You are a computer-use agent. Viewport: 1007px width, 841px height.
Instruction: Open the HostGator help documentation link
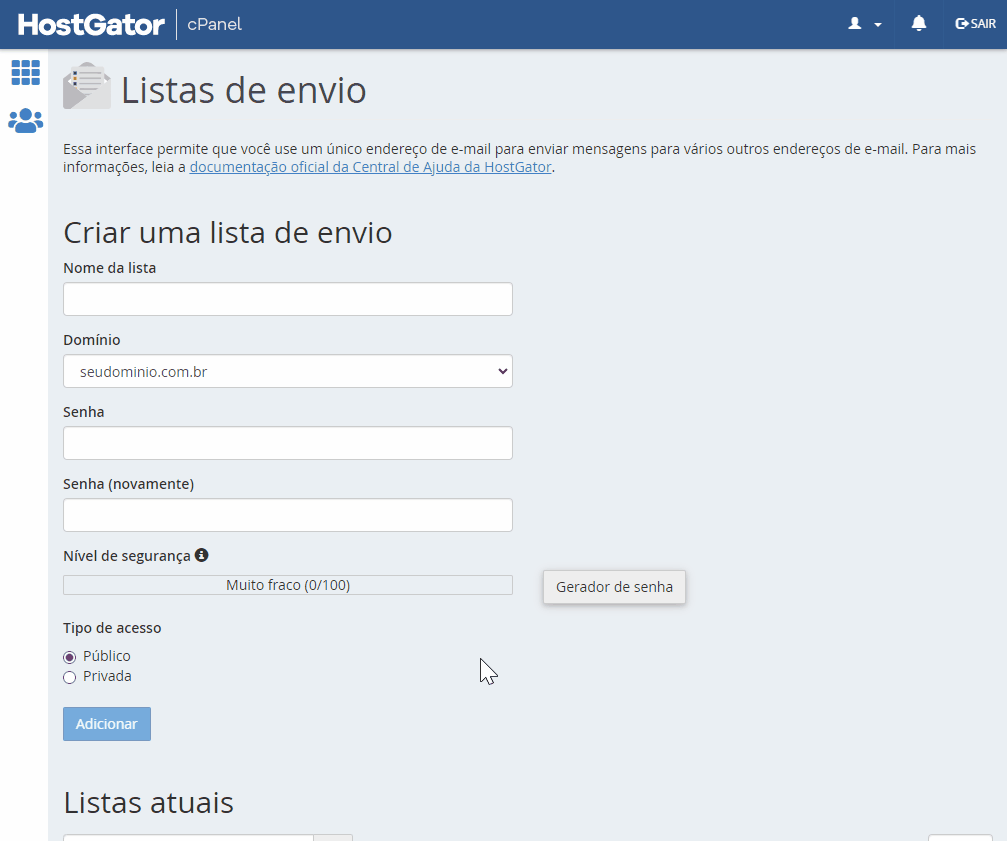point(371,167)
